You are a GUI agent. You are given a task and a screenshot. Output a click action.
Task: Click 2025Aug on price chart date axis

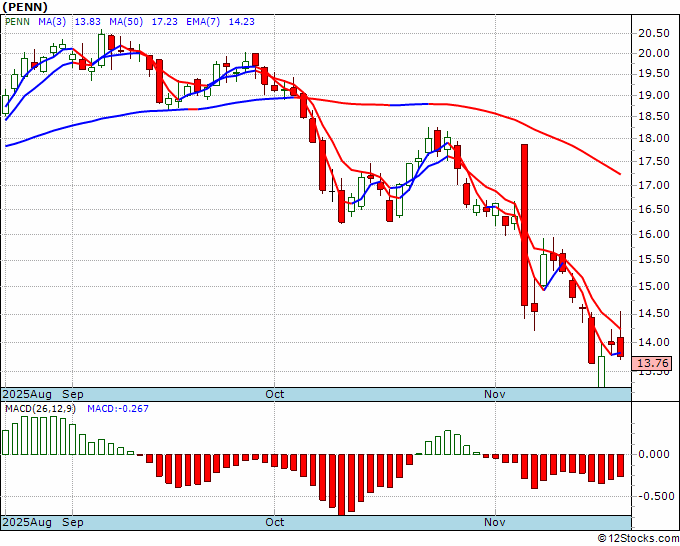[x=27, y=394]
